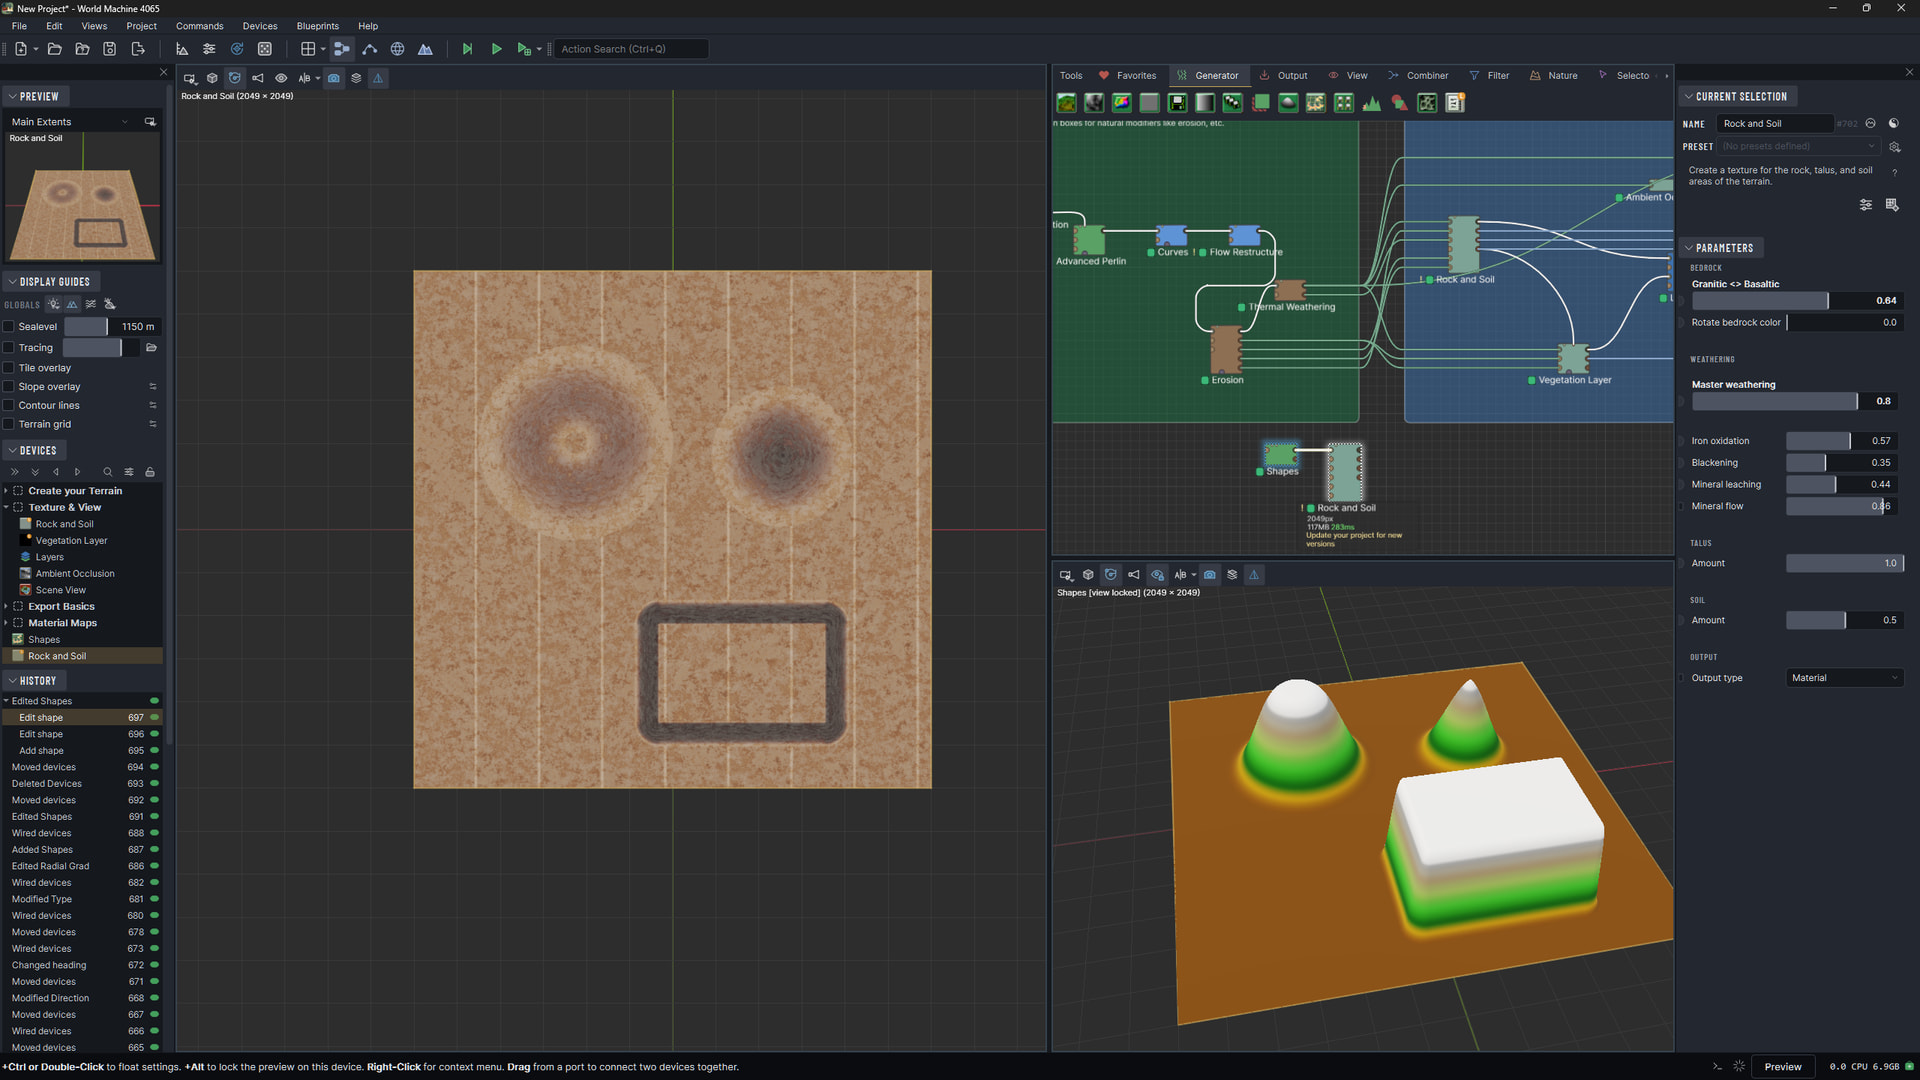
Task: Collapse the Preview panel section
Action: 34,97
